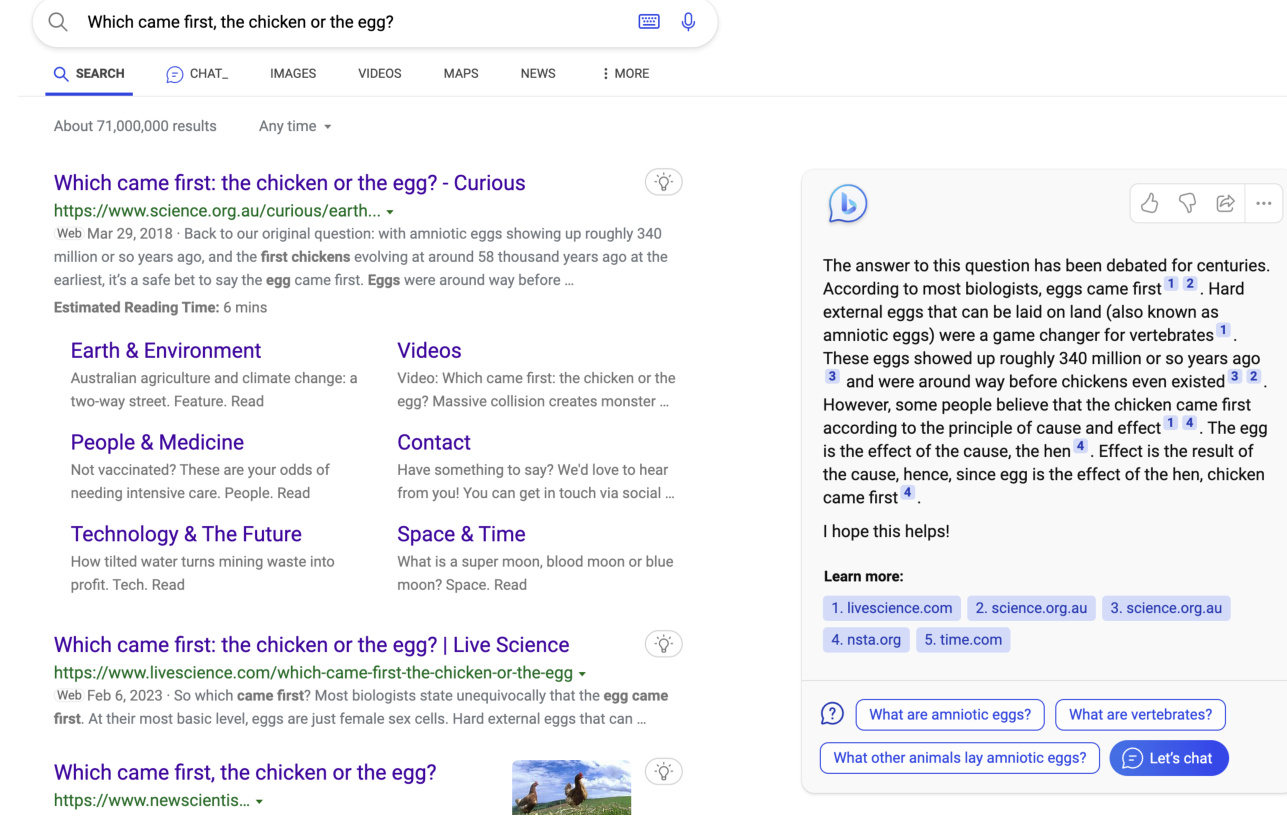The image size is (1287, 834).
Task: Click the lightbulb beside the Live Science result
Action: coord(664,644)
